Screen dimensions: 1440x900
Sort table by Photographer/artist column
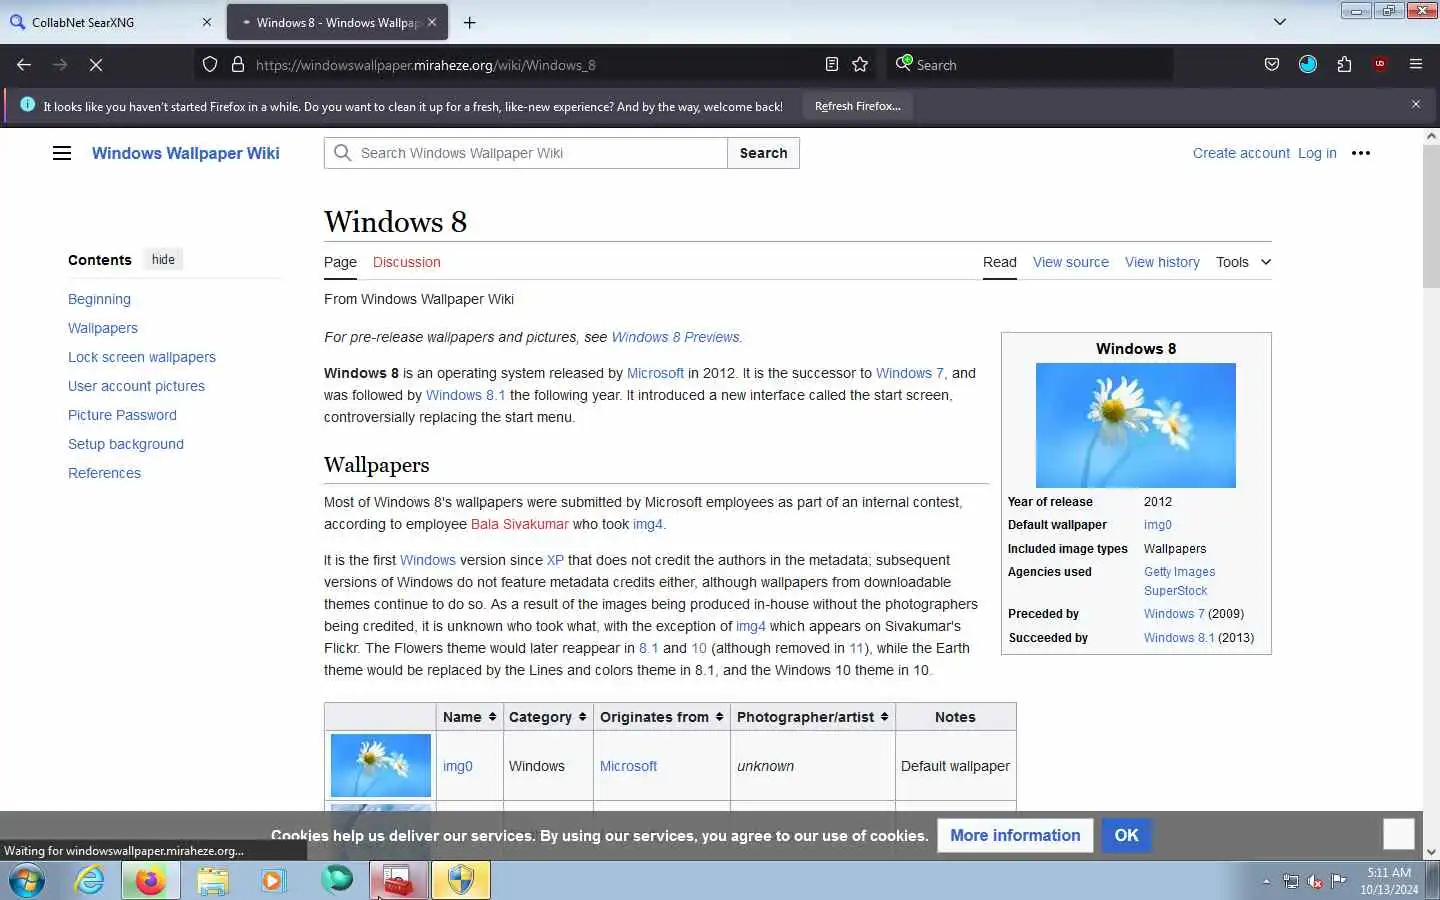[x=812, y=717]
